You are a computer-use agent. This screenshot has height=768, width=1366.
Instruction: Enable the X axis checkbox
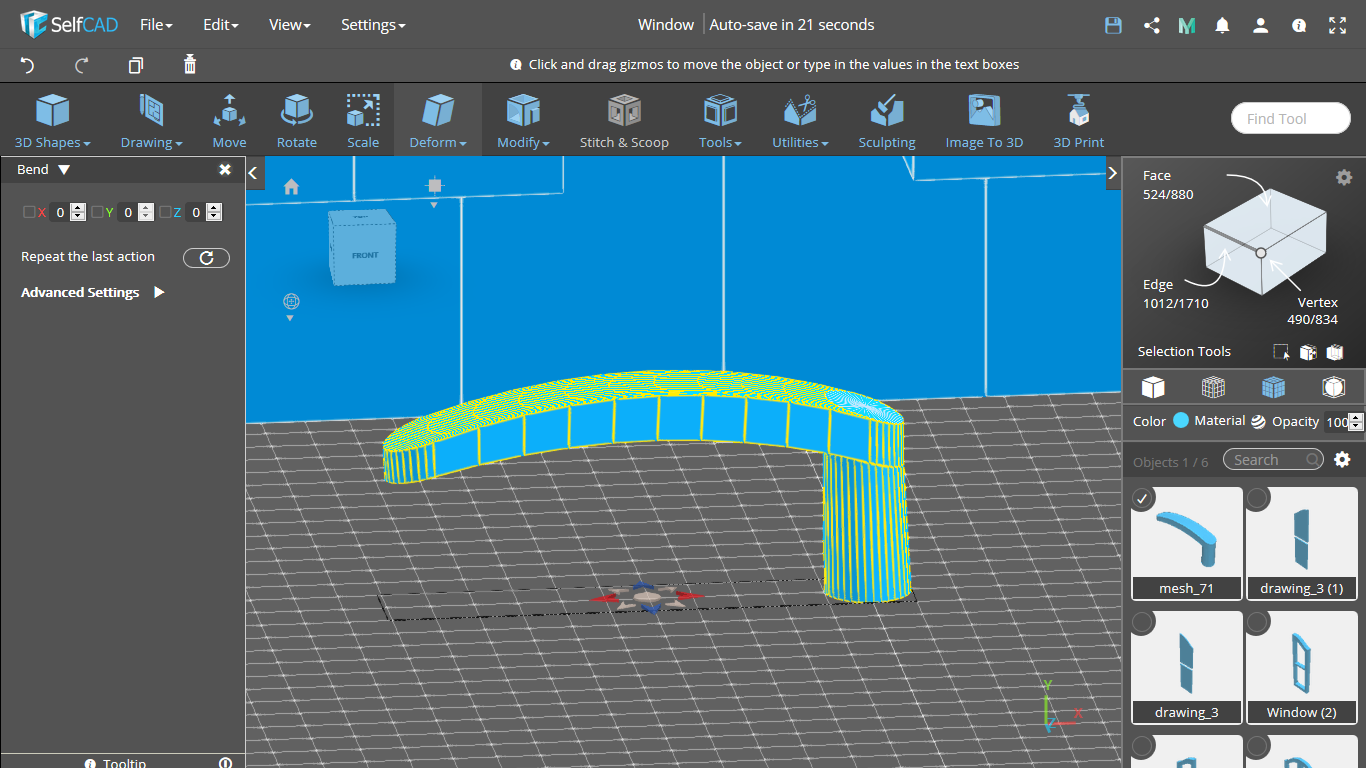(x=29, y=212)
